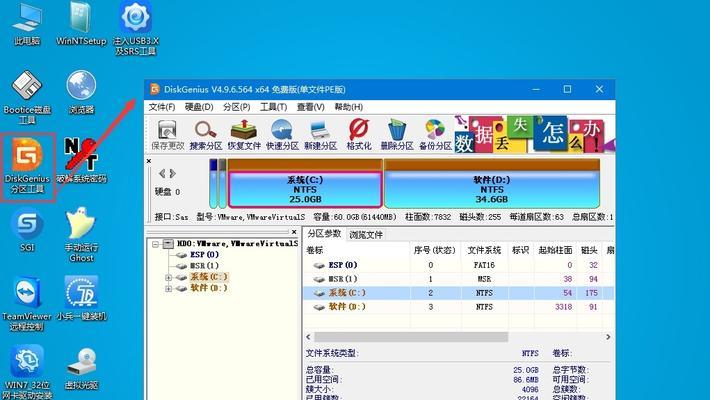The image size is (710, 400).
Task: Select 软件(D:) row in partition table
Action: [x=458, y=307]
